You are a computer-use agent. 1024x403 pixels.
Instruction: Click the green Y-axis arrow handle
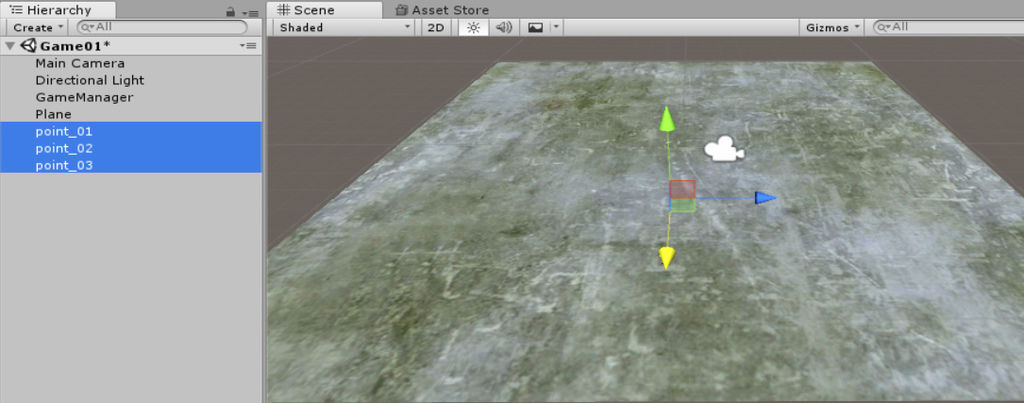(666, 119)
